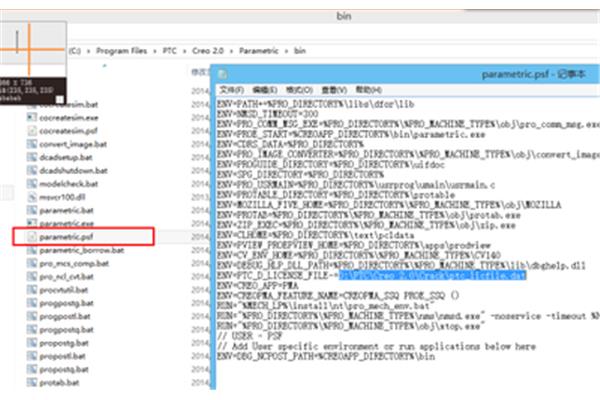
Task: Open the 帮助(H) menu in Notepad
Action: [x=368, y=90]
